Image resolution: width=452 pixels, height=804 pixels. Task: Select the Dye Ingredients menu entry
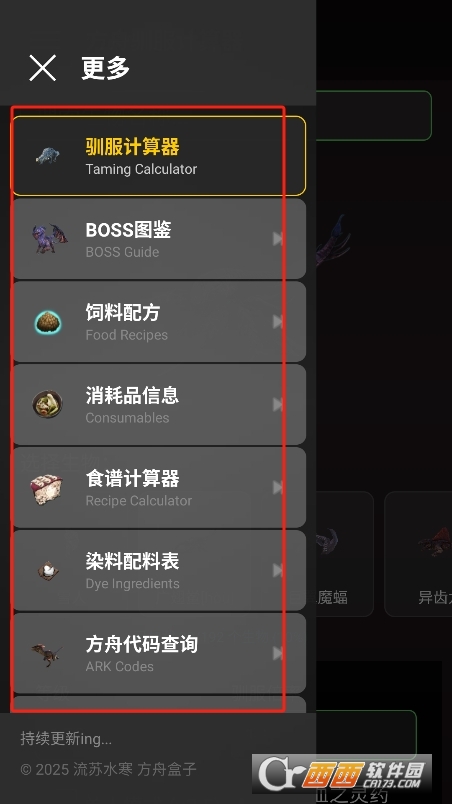[x=158, y=570]
